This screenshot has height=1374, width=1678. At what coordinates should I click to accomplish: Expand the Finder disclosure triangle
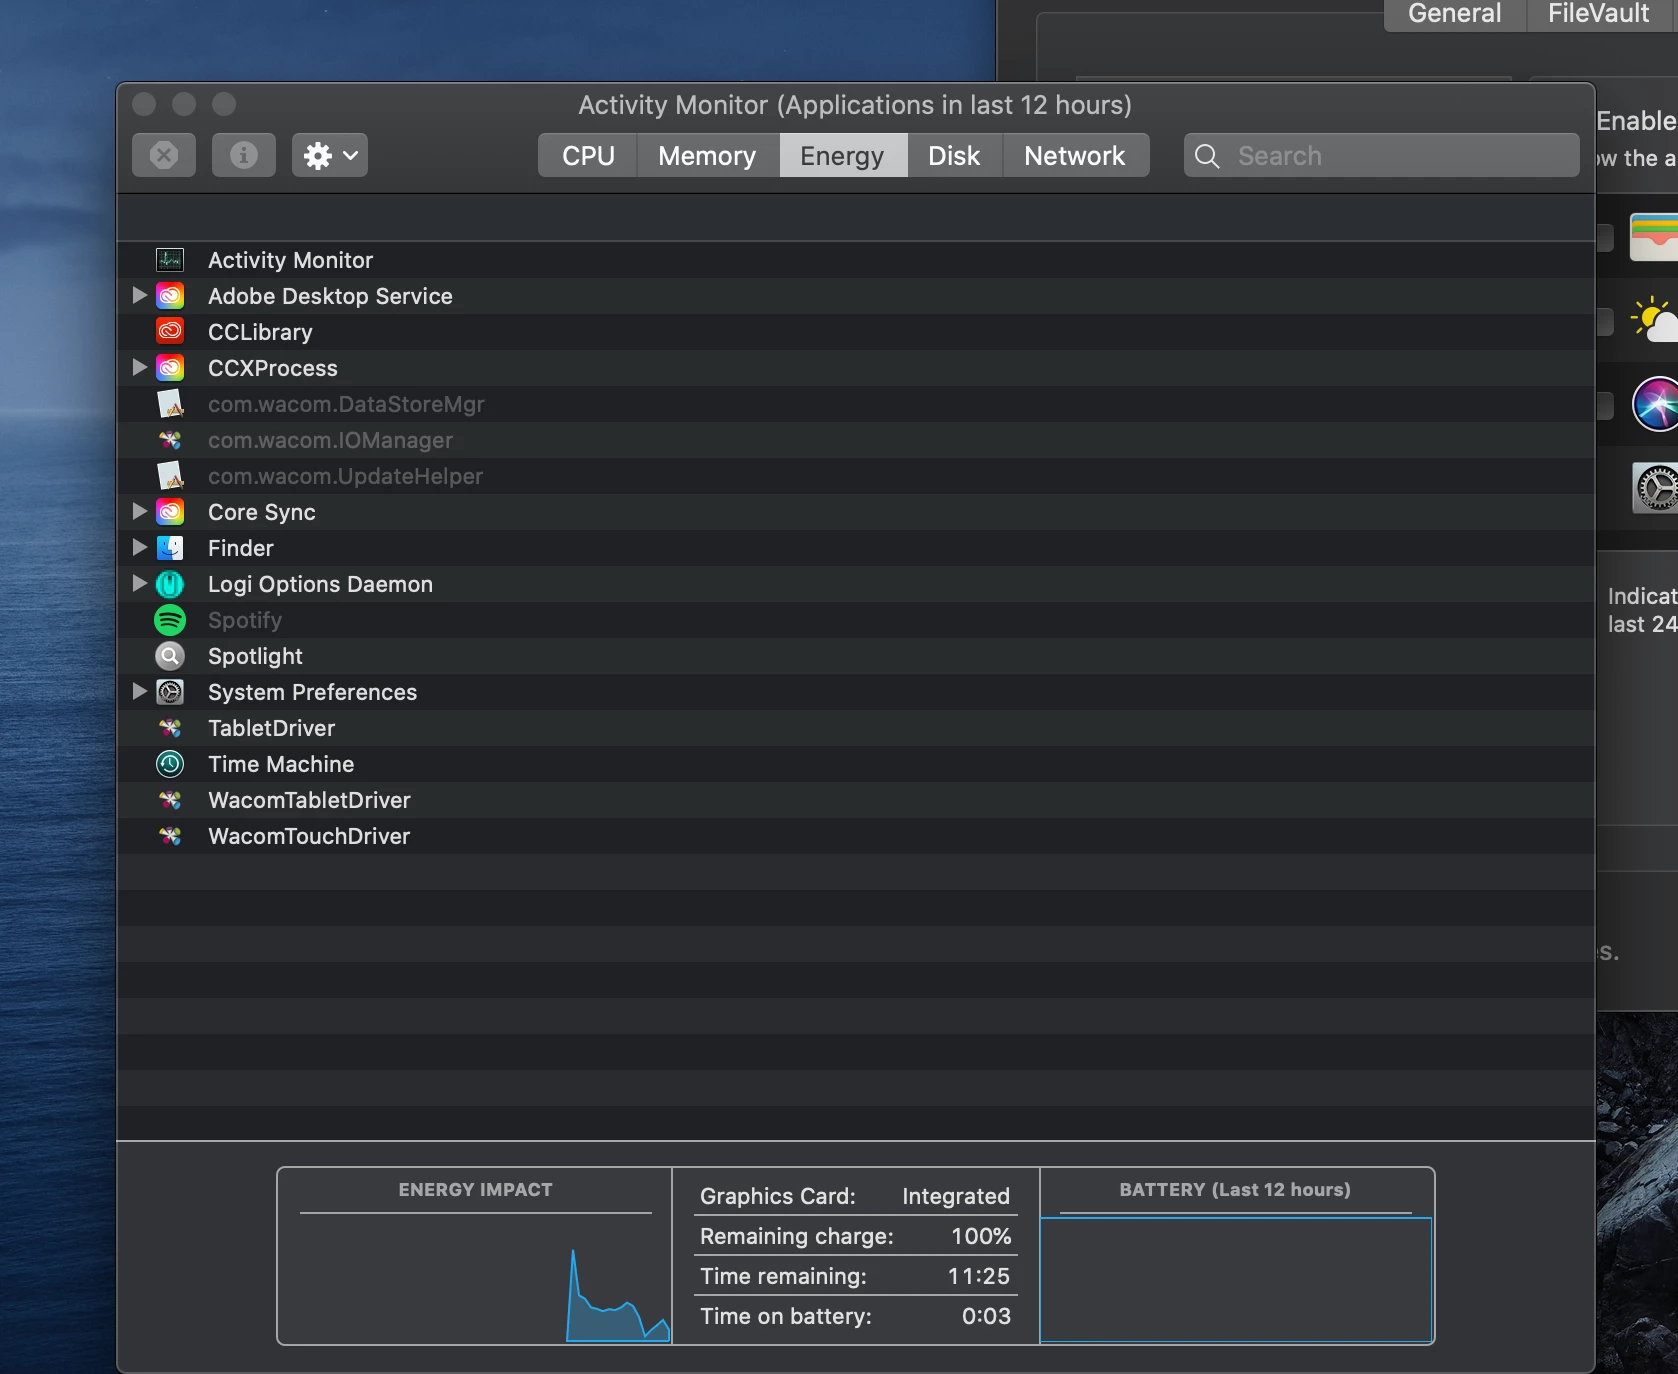[x=140, y=547]
